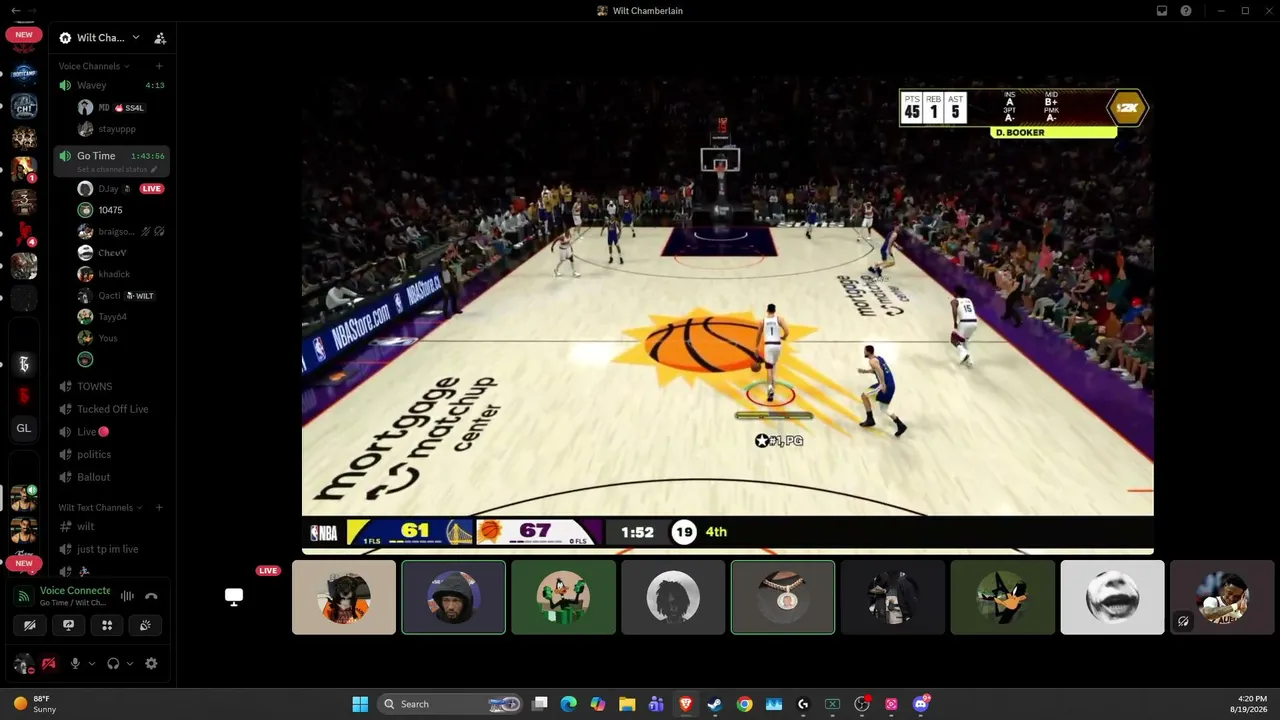The height and width of the screenshot is (720, 1280).
Task: Share your screen from the voice panel
Action: click(68, 625)
